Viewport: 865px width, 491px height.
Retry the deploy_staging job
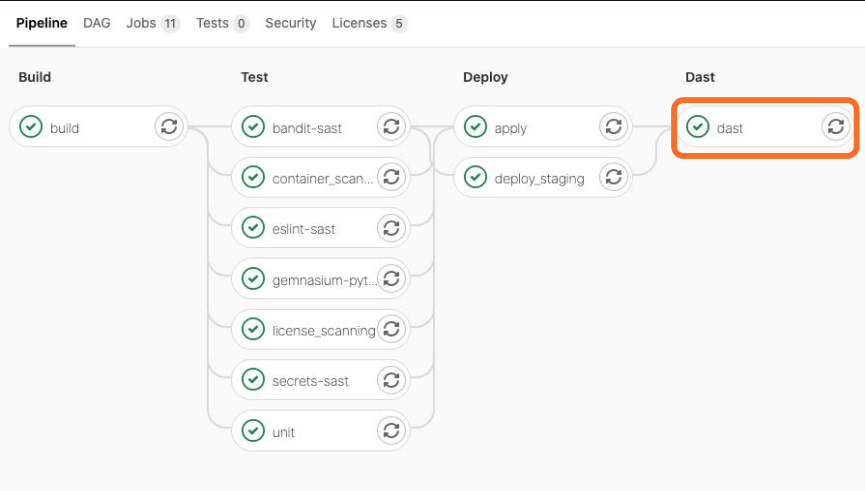613,178
